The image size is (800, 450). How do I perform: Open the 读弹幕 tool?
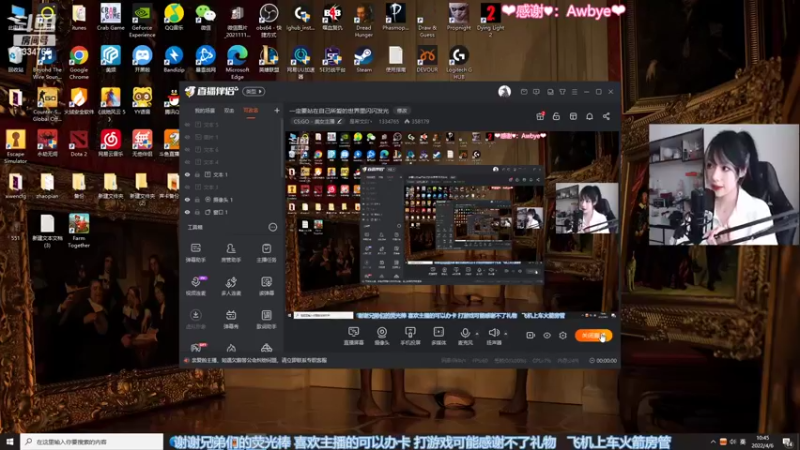(x=266, y=286)
